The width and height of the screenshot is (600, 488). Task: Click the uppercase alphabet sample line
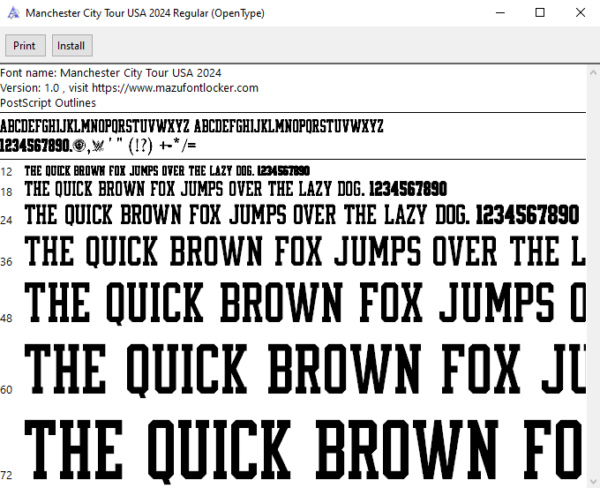pos(191,126)
